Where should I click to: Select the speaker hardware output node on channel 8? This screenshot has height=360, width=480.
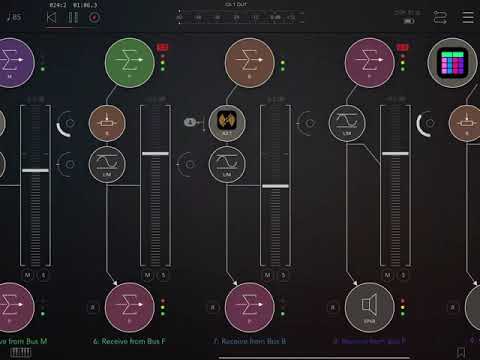tap(369, 307)
